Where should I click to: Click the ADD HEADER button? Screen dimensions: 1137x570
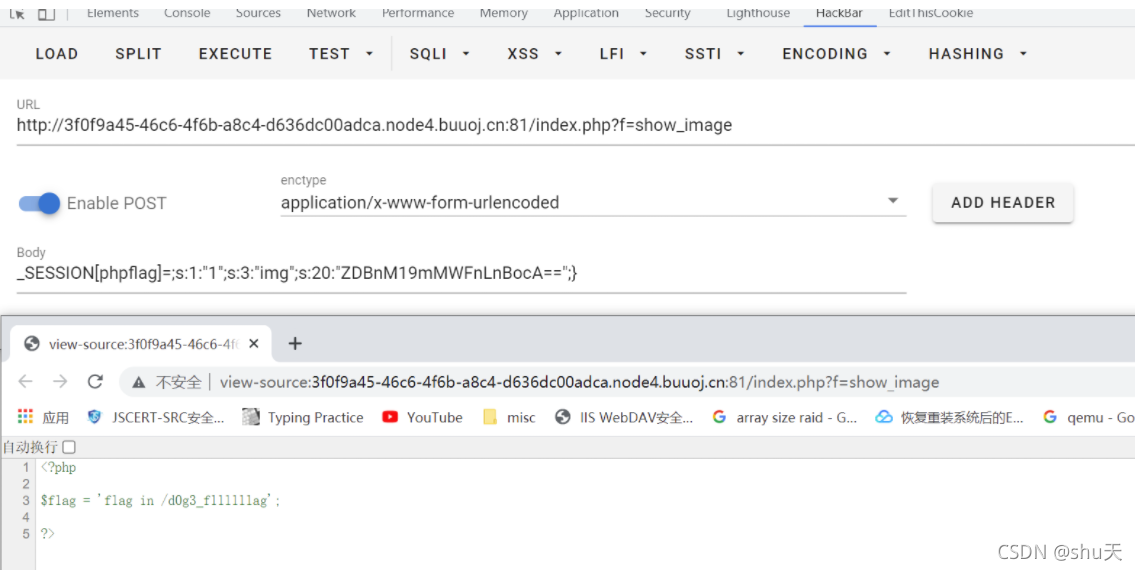(x=1003, y=203)
